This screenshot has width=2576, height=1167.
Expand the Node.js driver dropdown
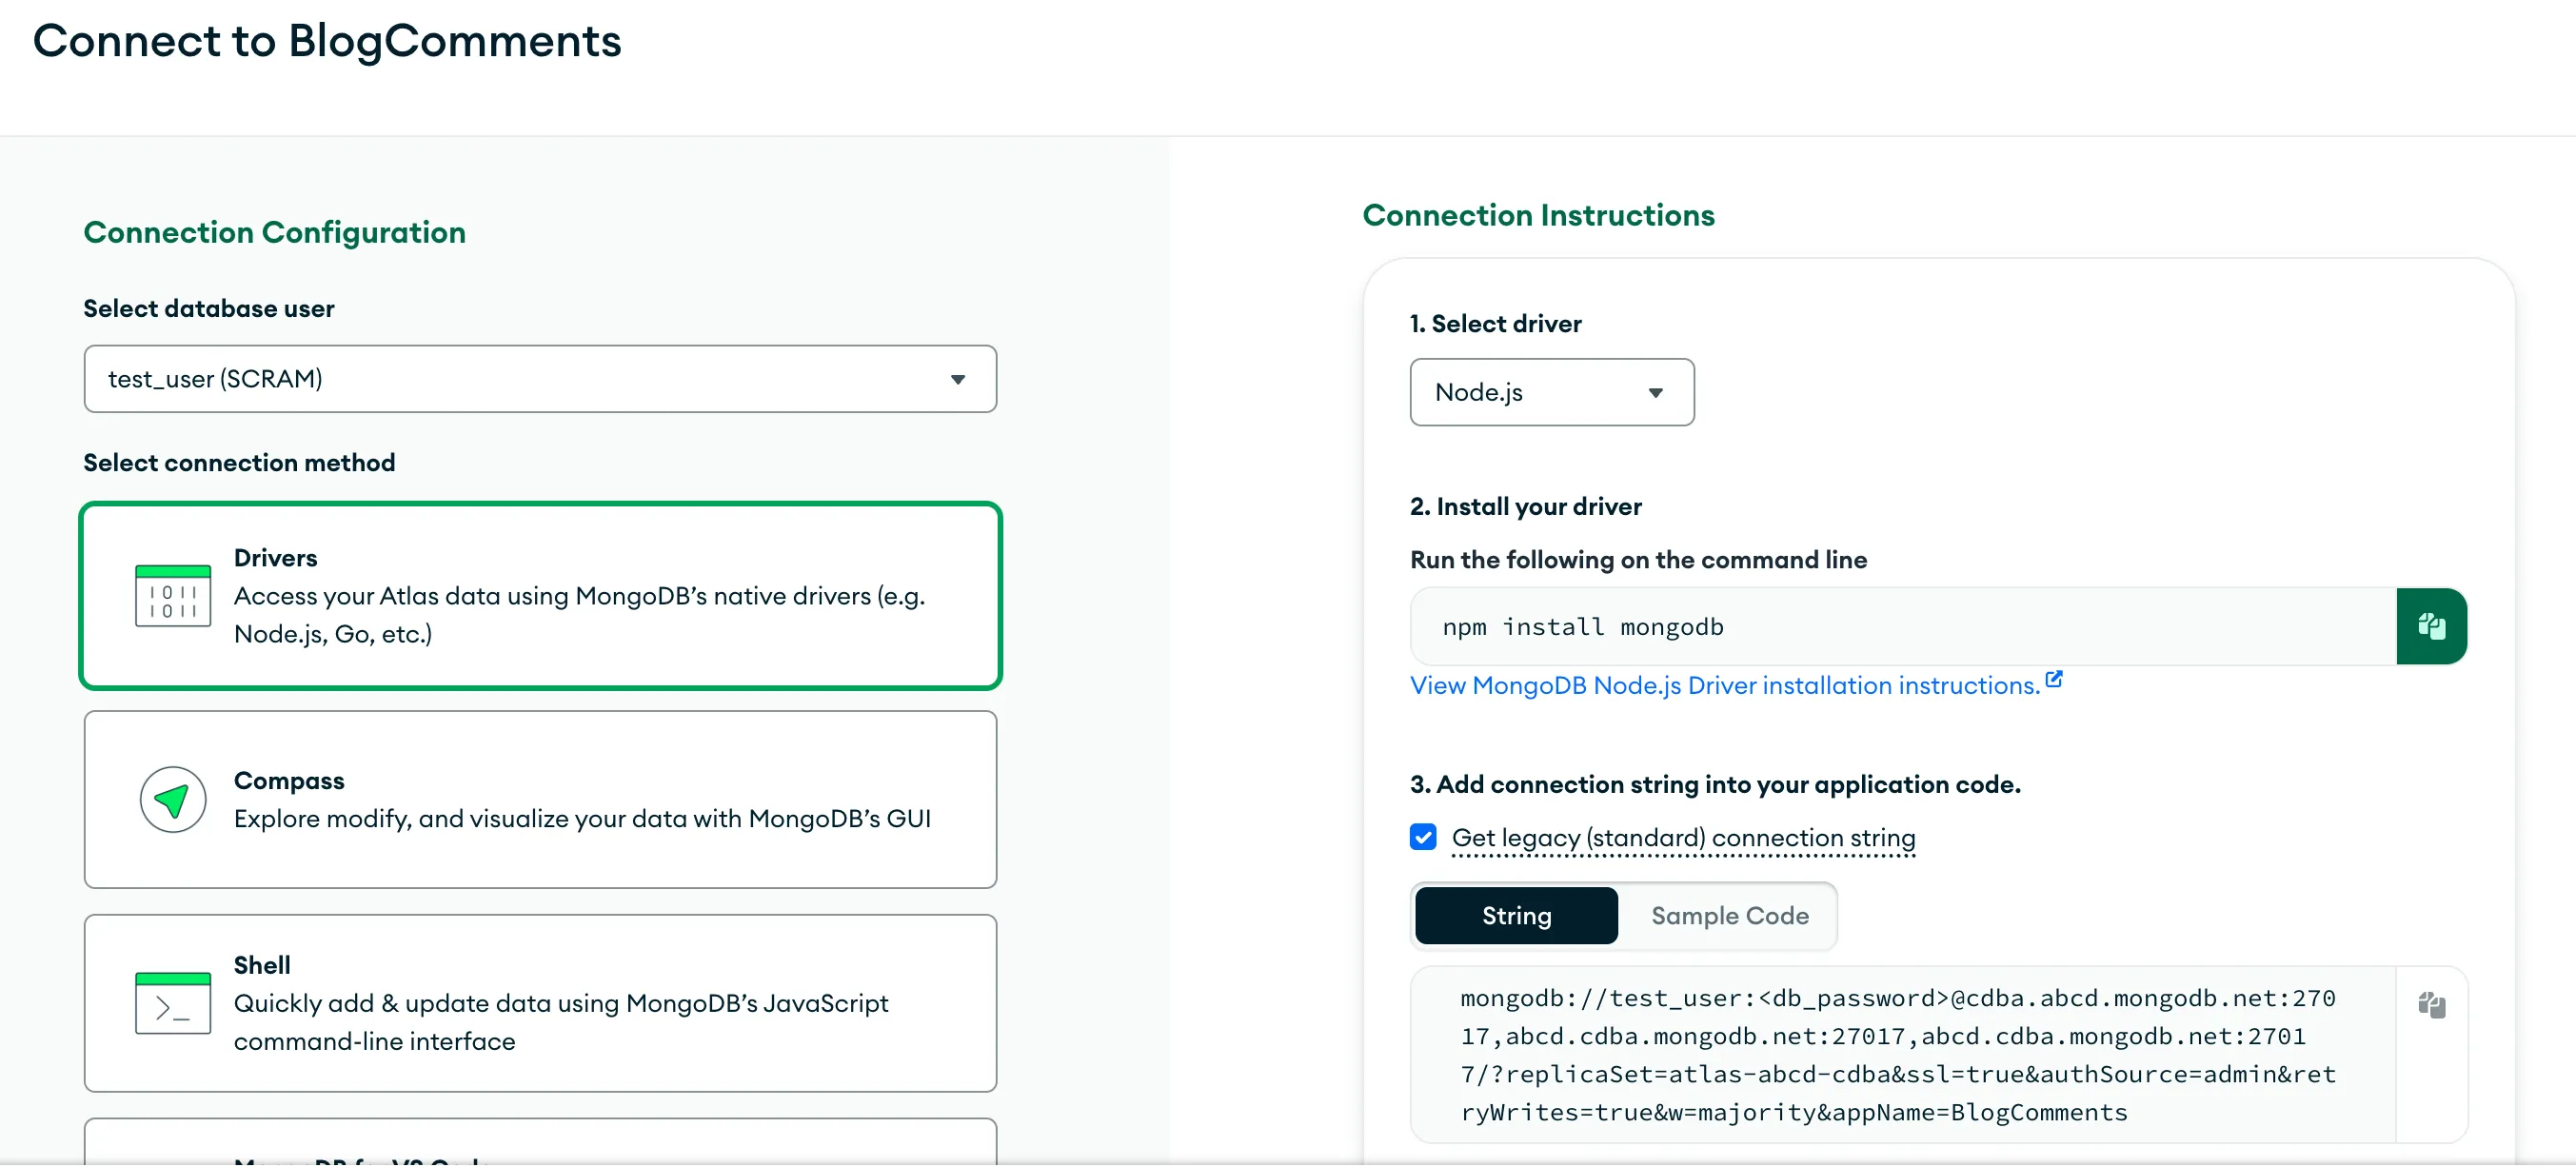(x=1551, y=393)
